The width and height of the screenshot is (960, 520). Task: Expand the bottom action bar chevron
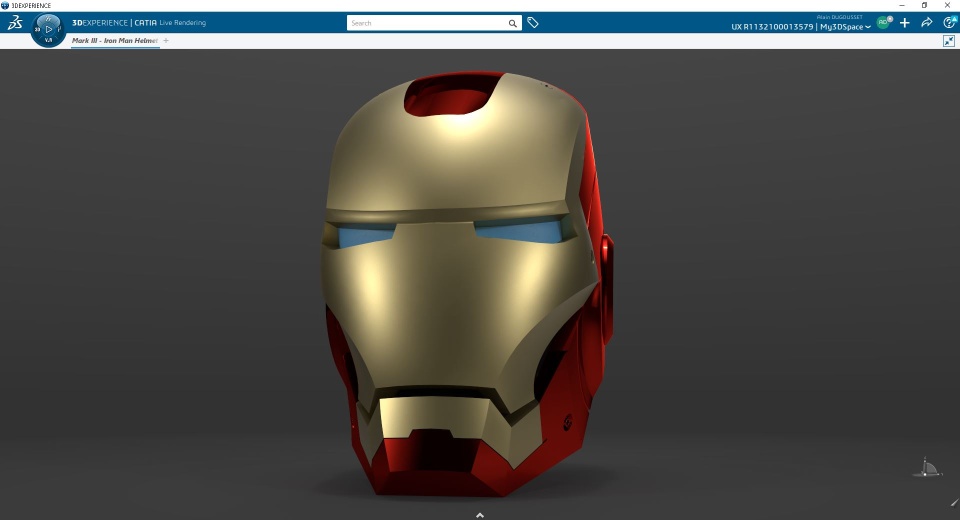[480, 515]
